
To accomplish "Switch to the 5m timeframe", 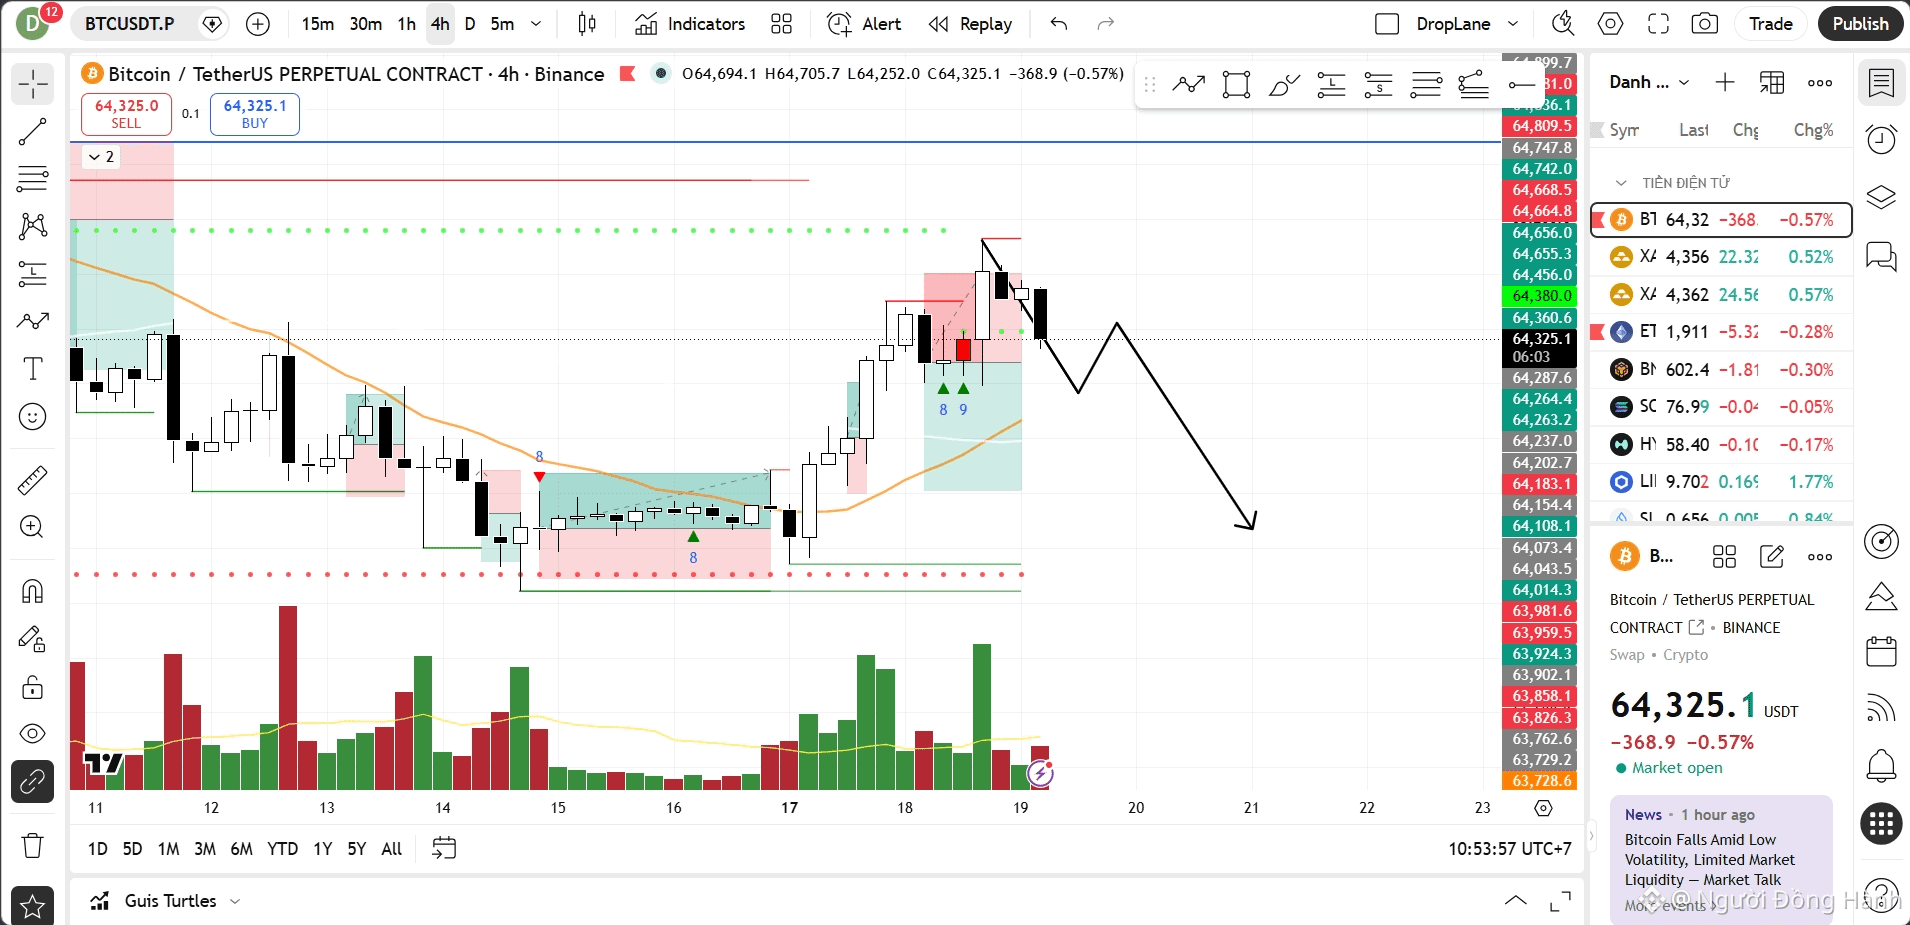I will [x=502, y=24].
